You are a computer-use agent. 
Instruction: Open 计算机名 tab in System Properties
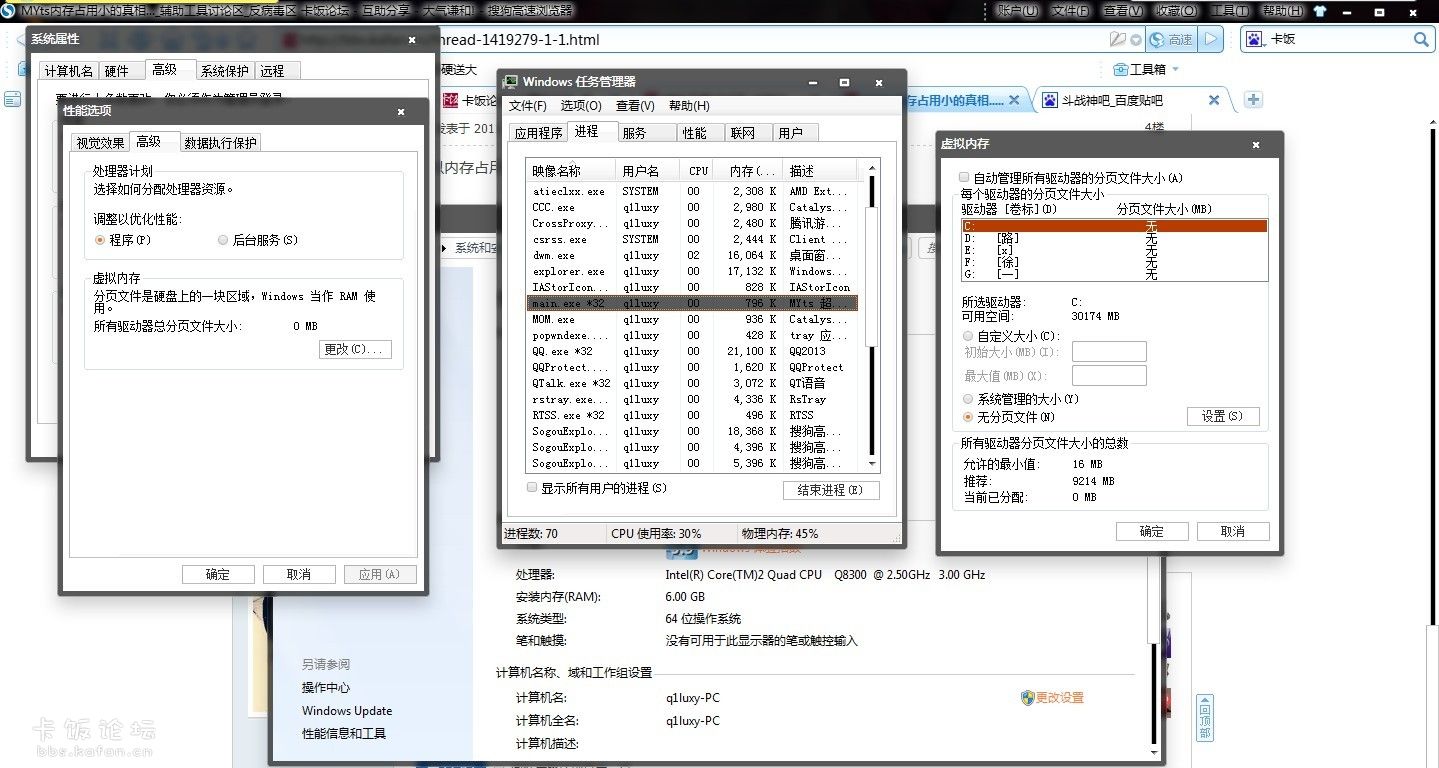coord(69,71)
